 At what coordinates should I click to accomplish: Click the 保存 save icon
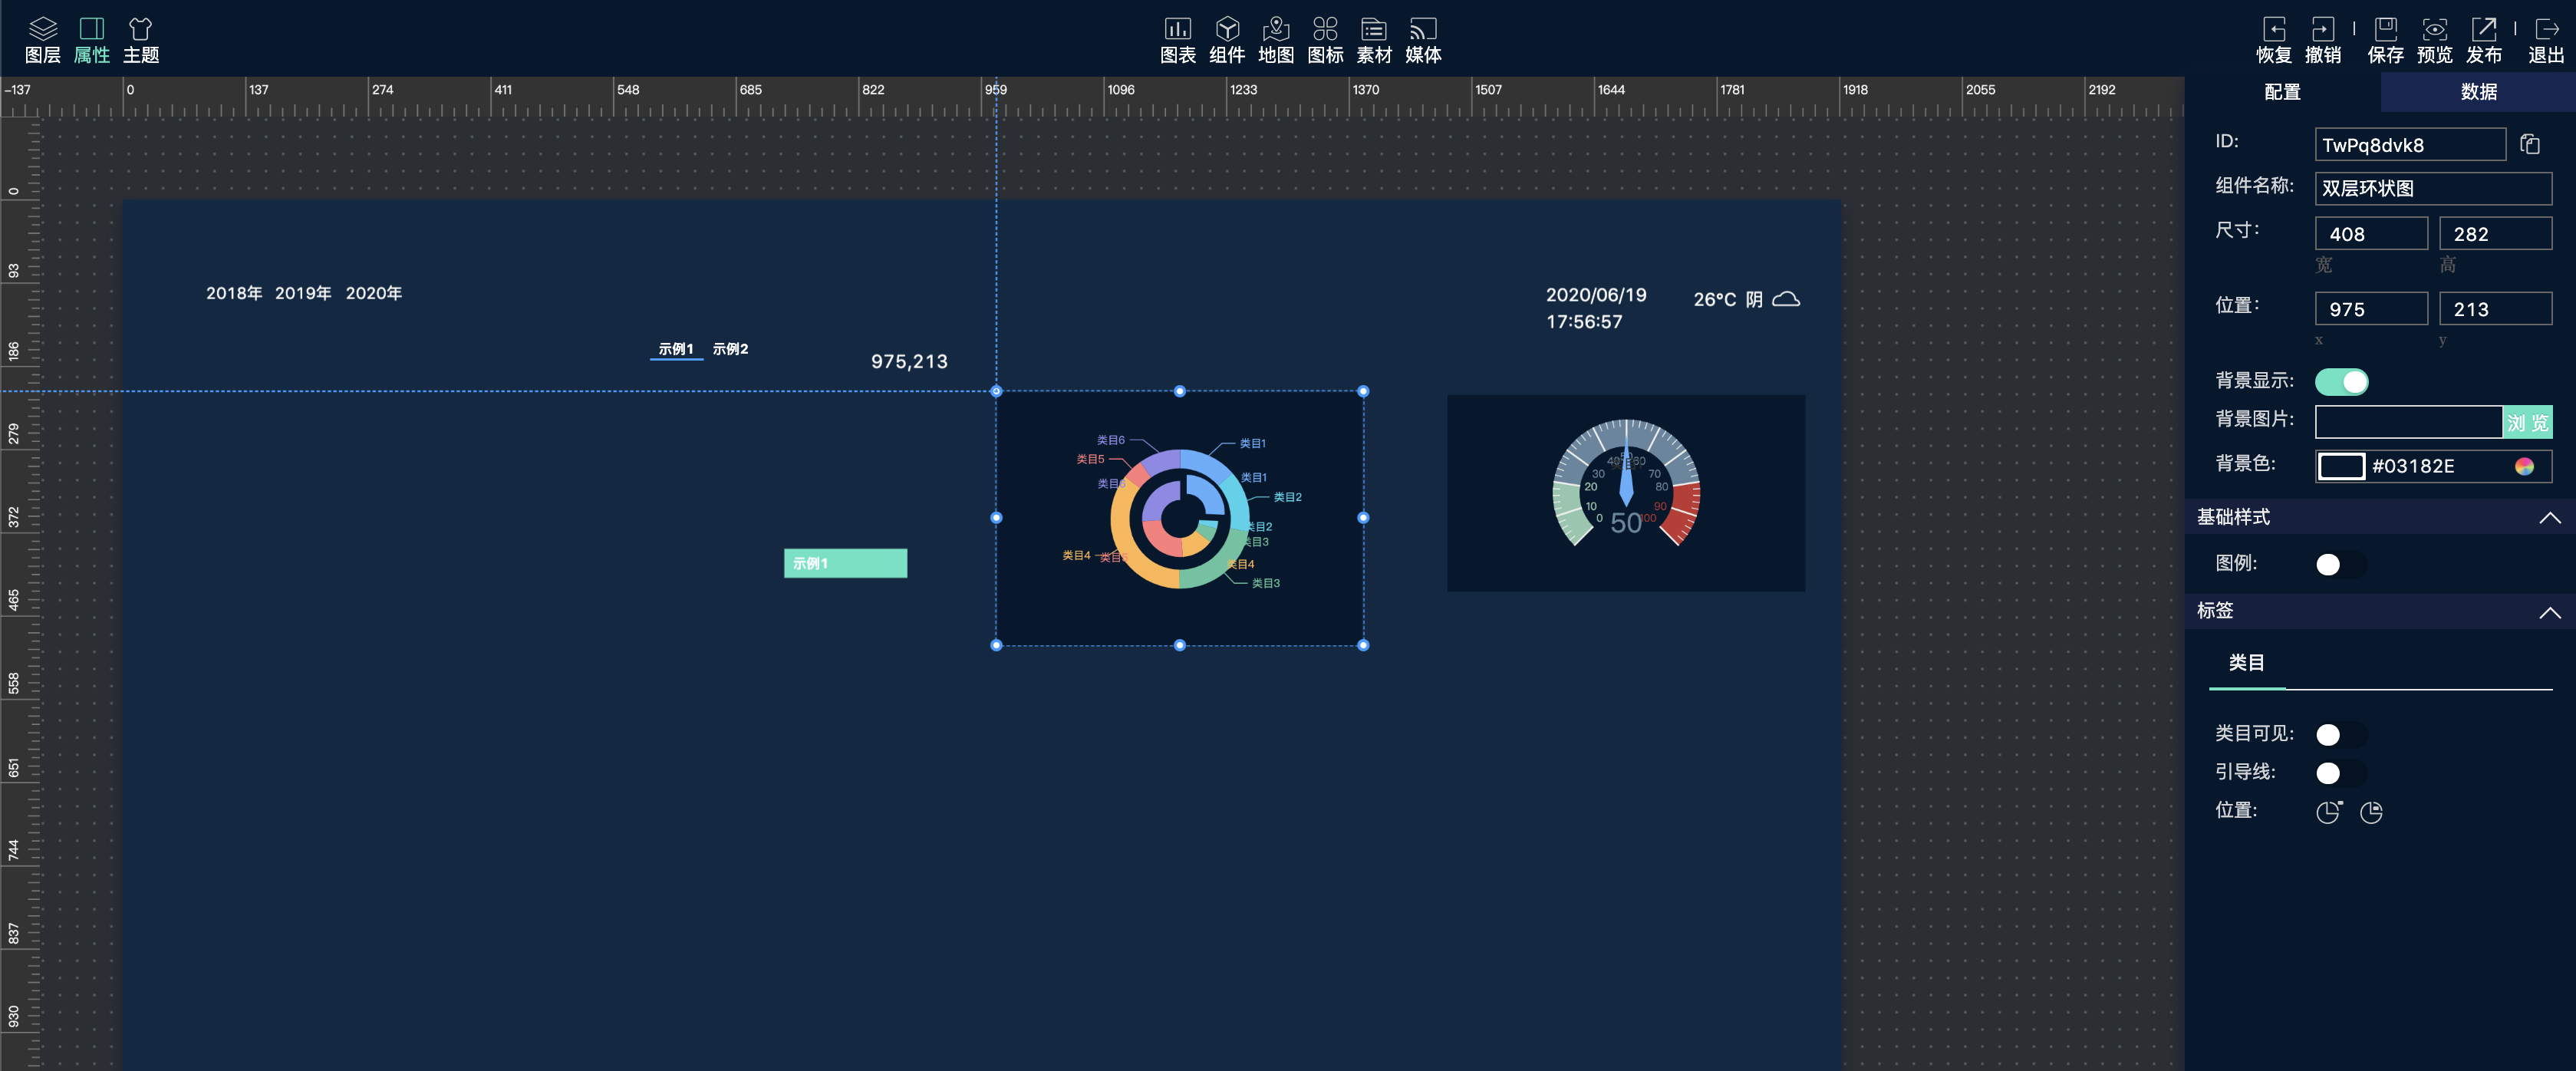(2385, 40)
